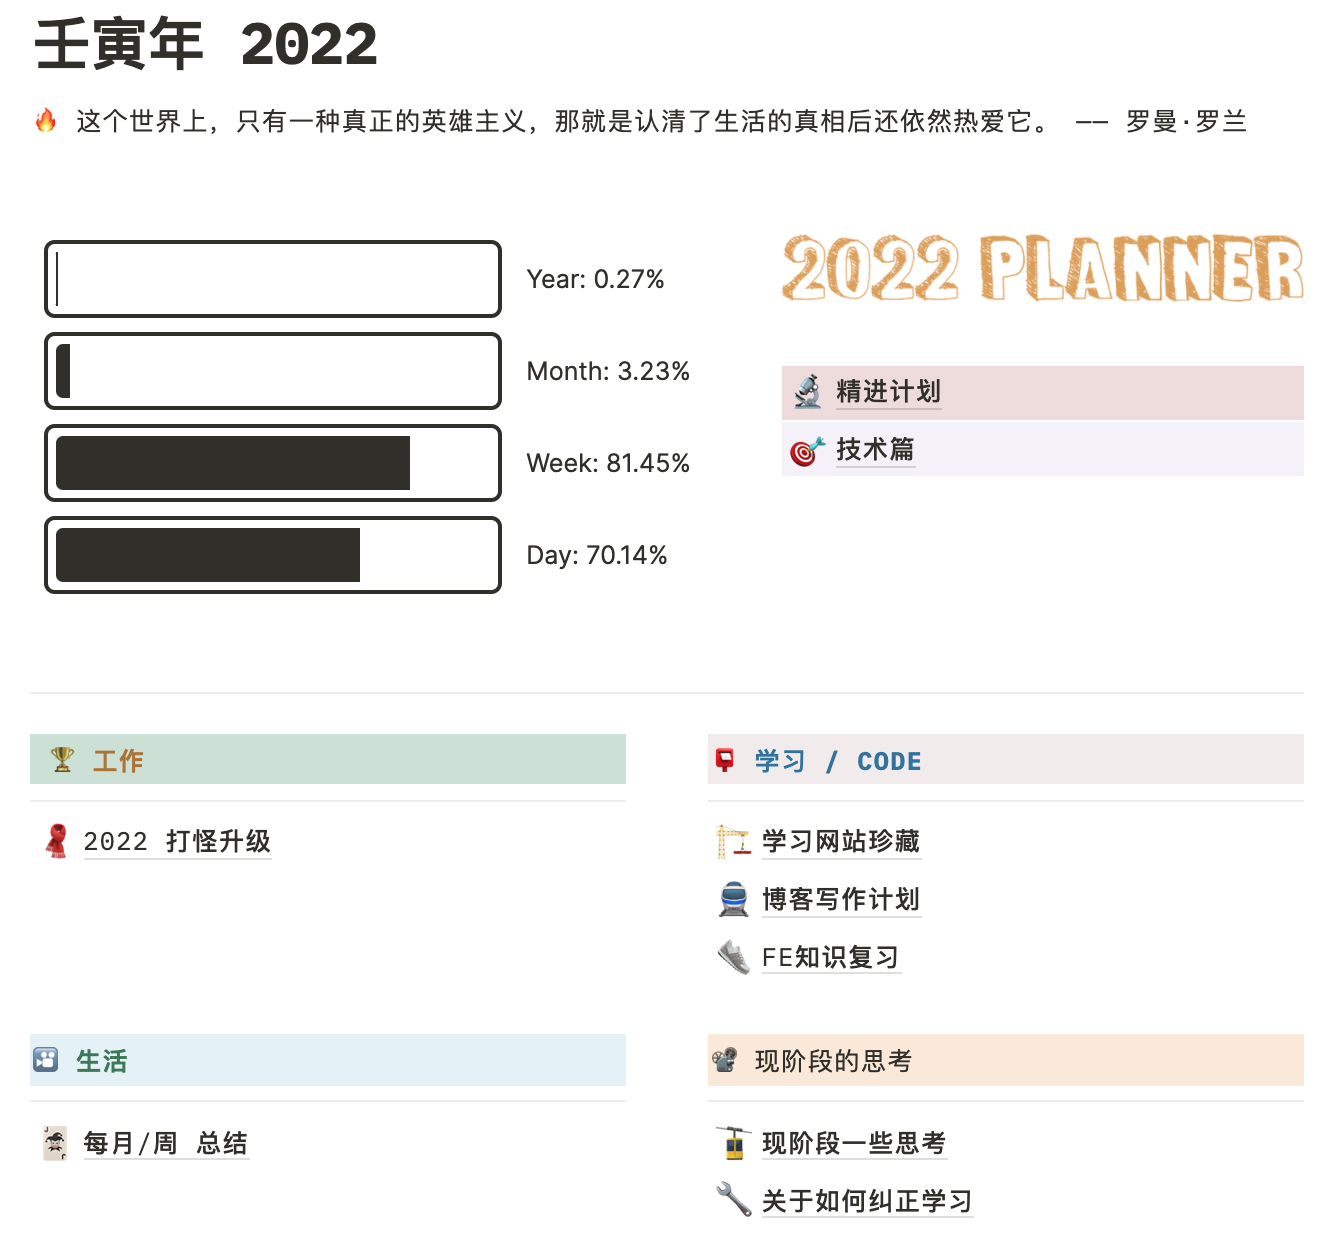Screen dimensions: 1332x1236
Task: Click the trophy icon in 工作 header
Action: [x=63, y=760]
